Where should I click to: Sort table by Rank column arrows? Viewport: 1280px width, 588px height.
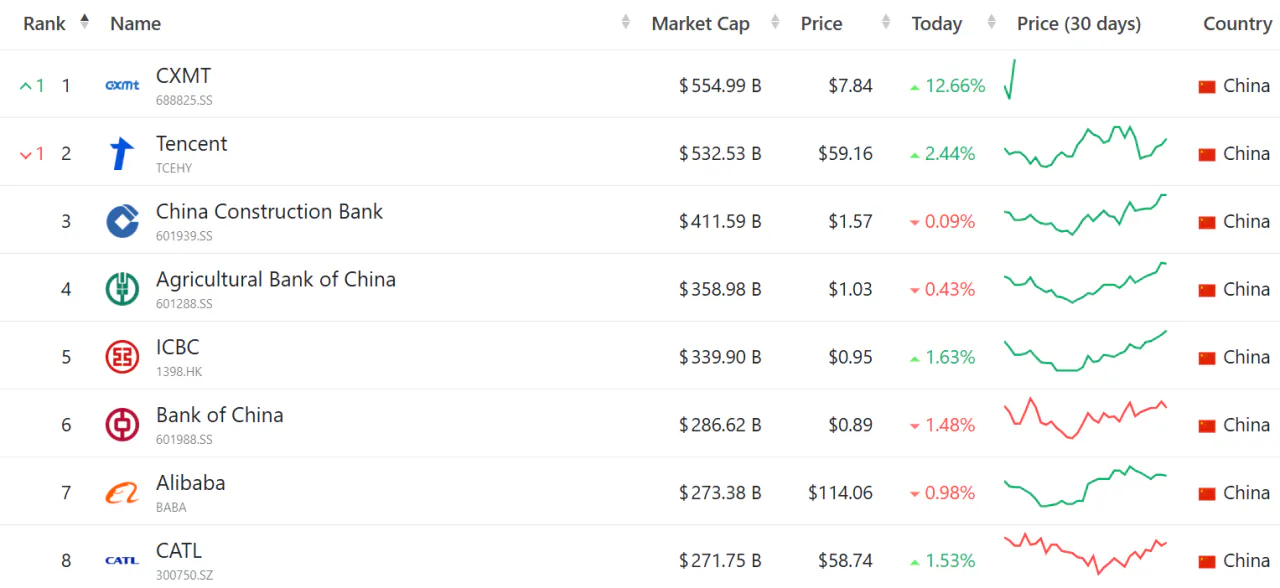tap(84, 21)
